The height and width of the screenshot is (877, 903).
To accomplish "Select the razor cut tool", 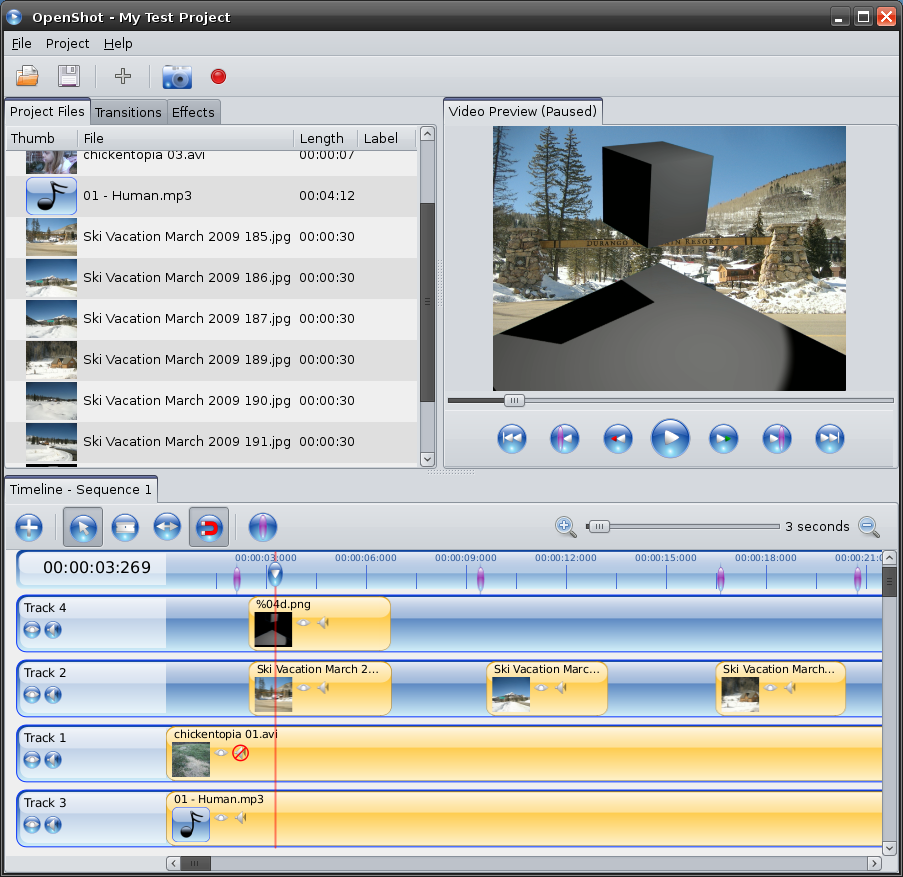I will tap(125, 526).
